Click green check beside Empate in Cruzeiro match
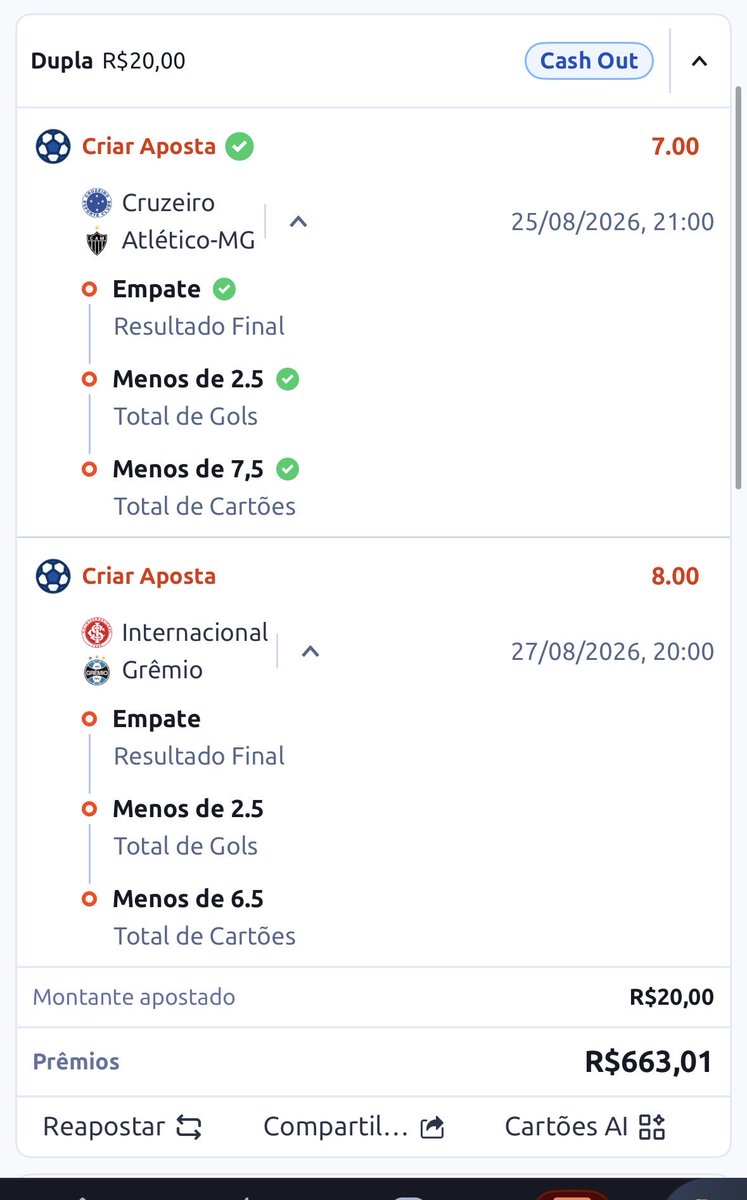Viewport: 747px width, 1200px height. tap(225, 289)
